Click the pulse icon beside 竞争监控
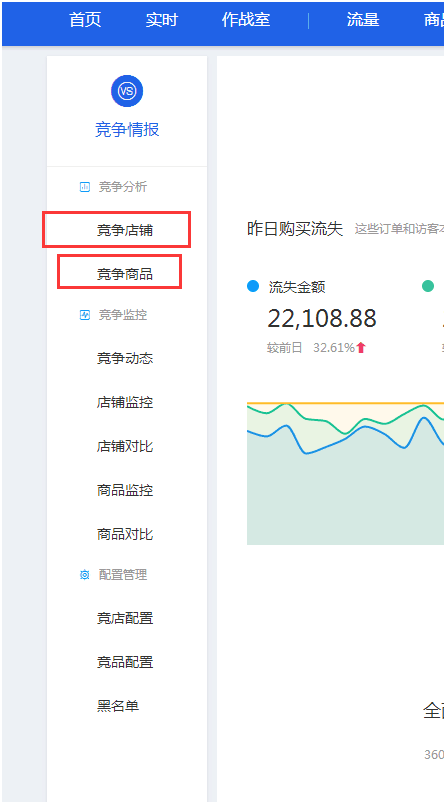The width and height of the screenshot is (446, 804). [x=85, y=315]
